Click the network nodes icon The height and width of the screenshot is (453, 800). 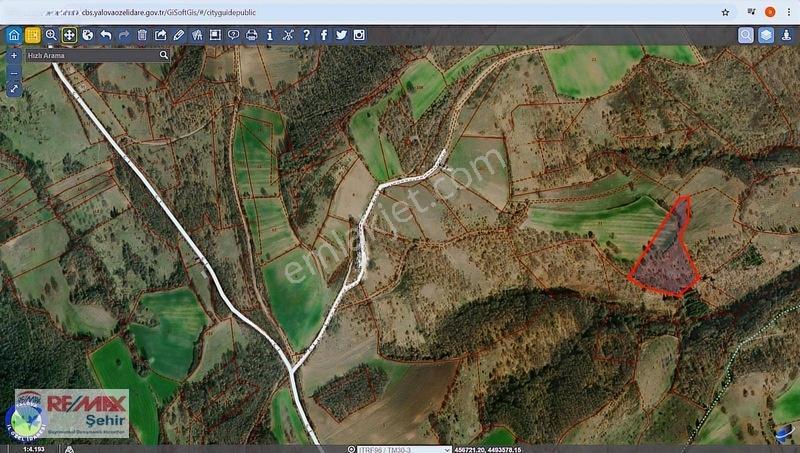click(x=288, y=35)
